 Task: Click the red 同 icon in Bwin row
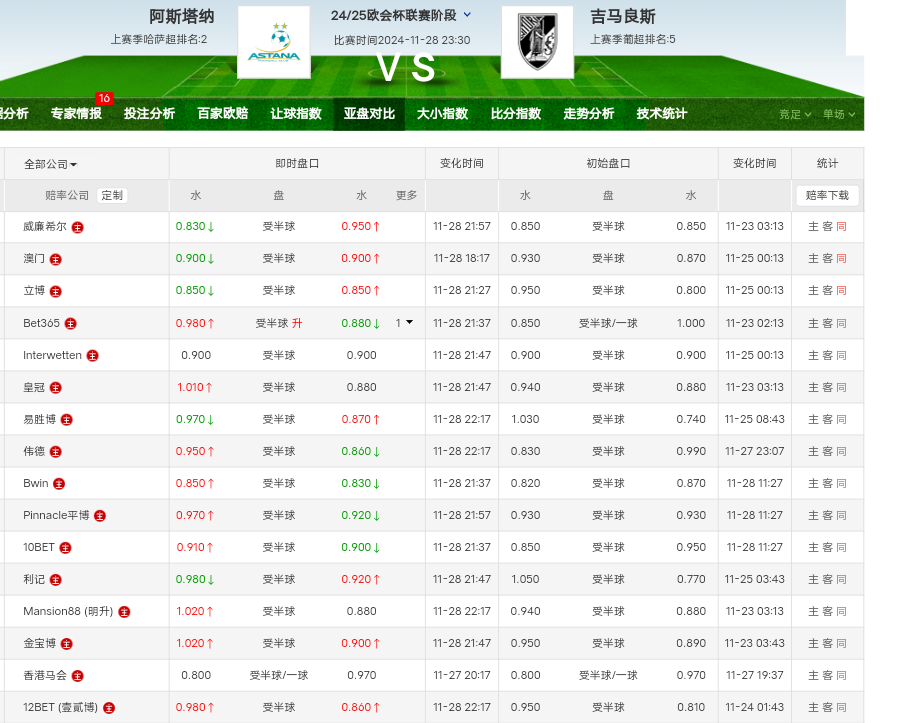(842, 483)
